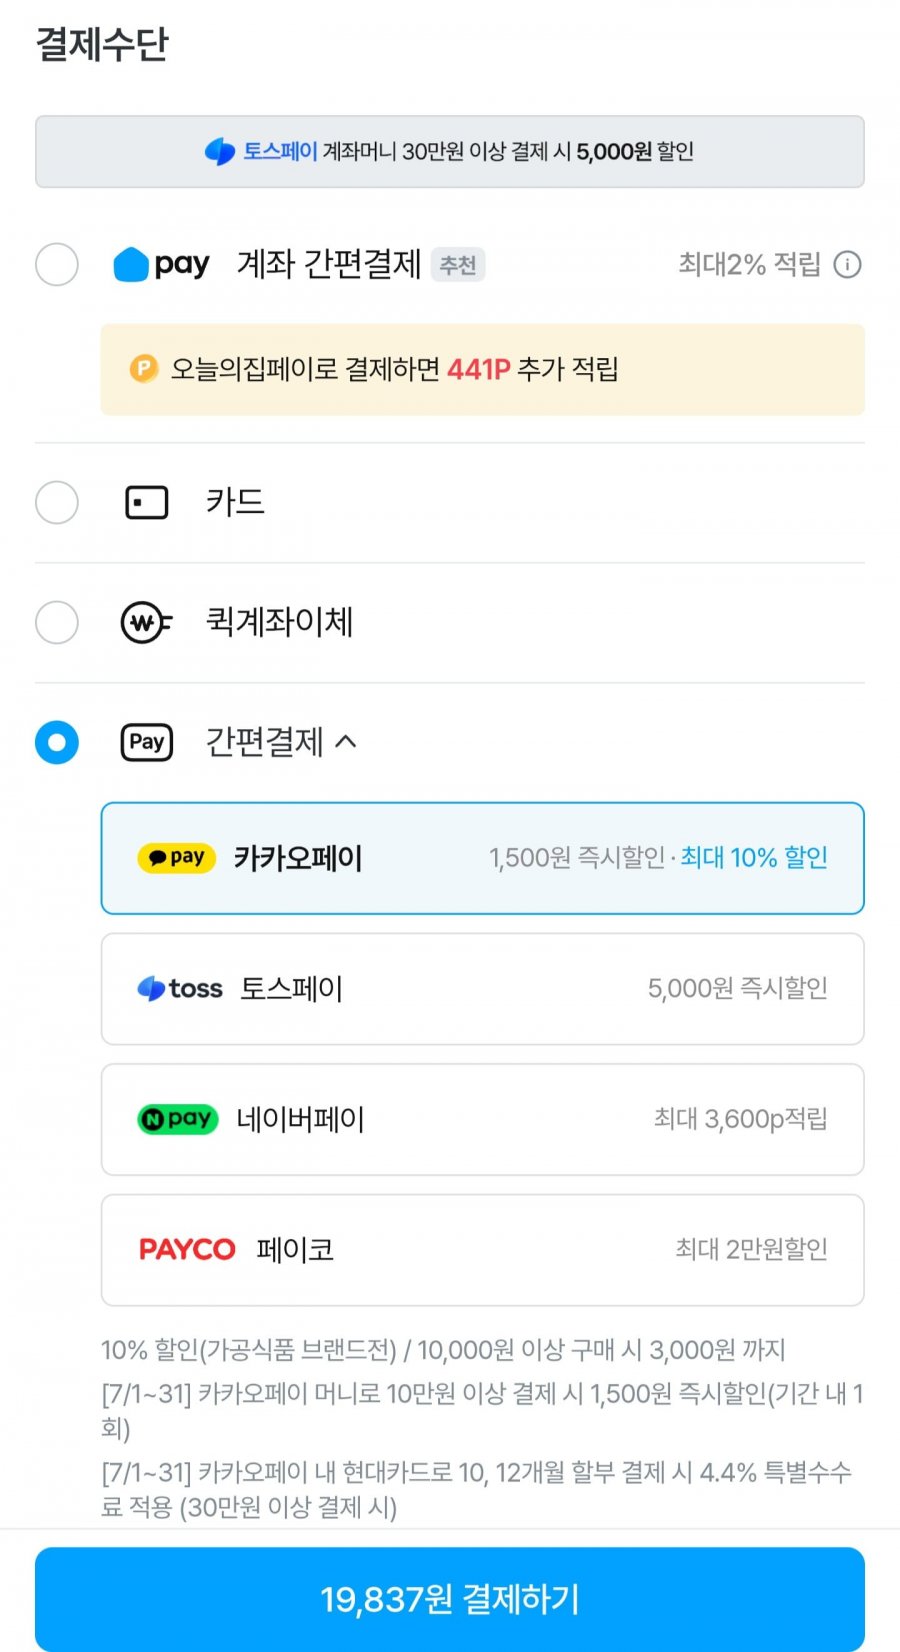Tap the won-plug icon for 퀵계좌이체
The height and width of the screenshot is (1652, 900).
click(146, 623)
